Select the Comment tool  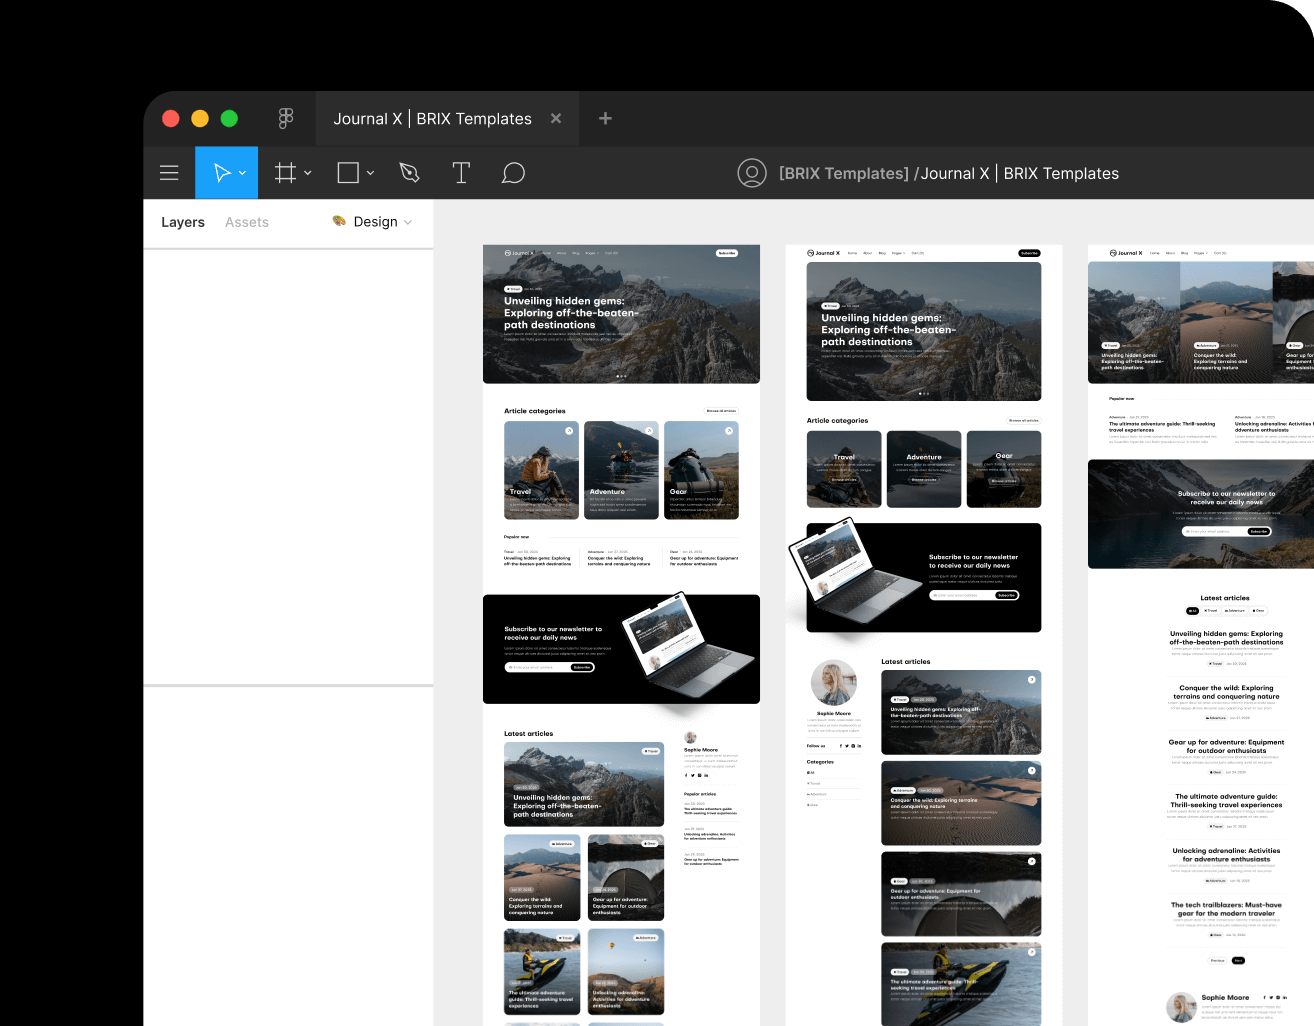click(x=513, y=173)
